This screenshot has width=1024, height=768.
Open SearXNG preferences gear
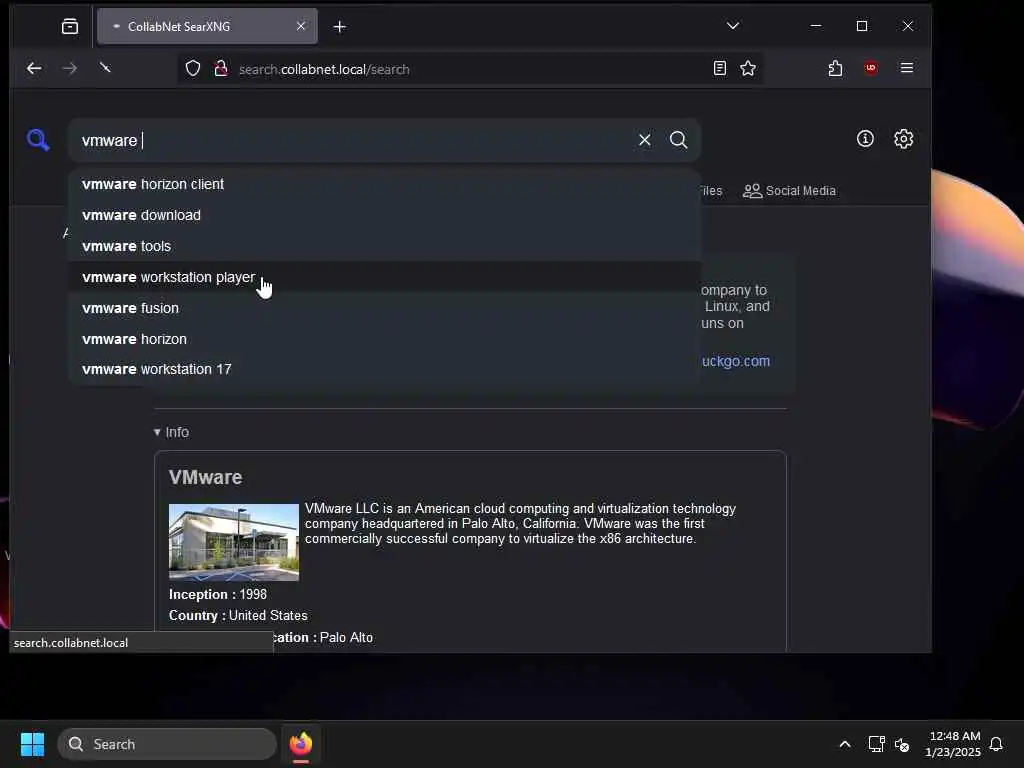click(903, 138)
